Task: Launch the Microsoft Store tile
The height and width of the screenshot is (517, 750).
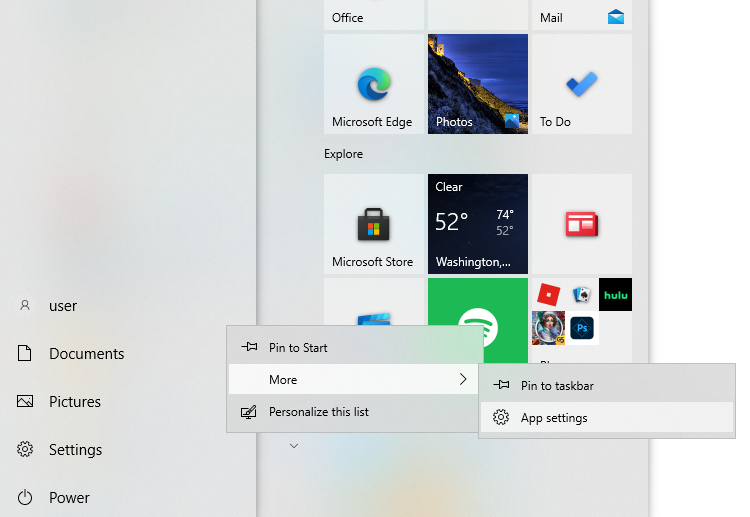Action: [x=374, y=224]
